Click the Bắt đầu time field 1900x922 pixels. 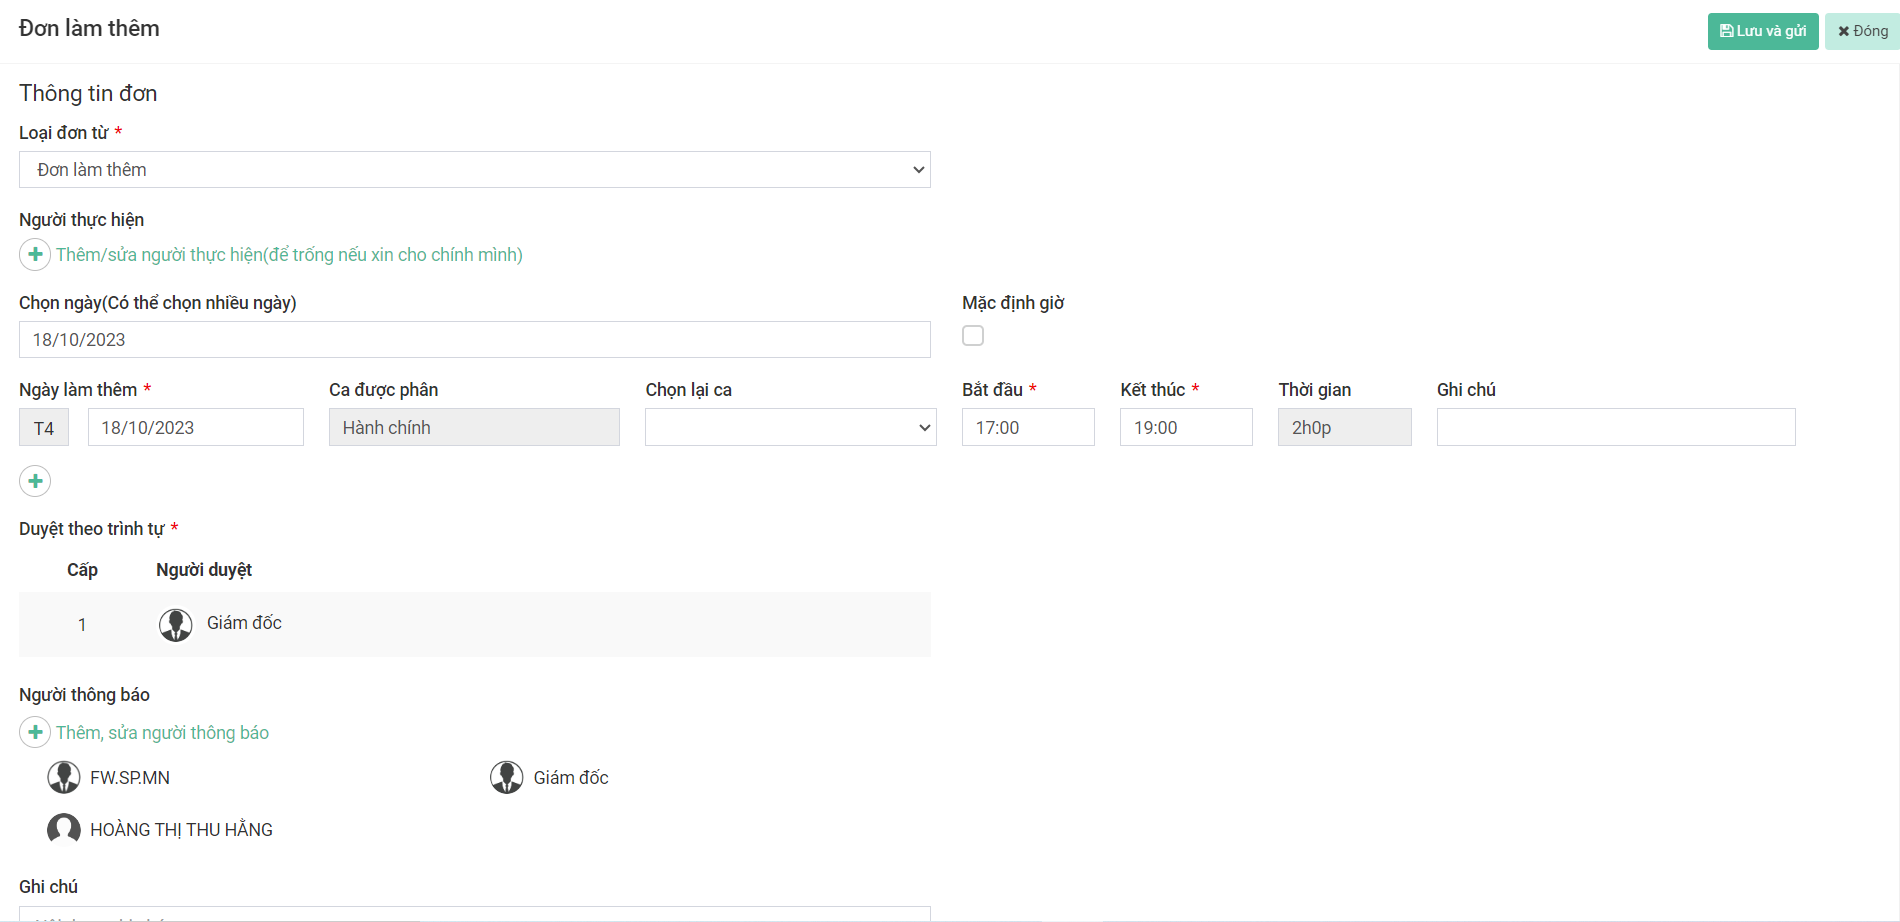pyautogui.click(x=1027, y=428)
